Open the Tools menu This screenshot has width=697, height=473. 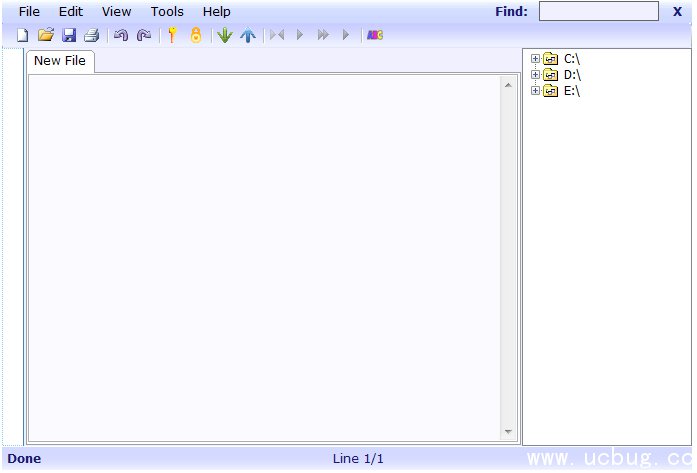(x=167, y=12)
